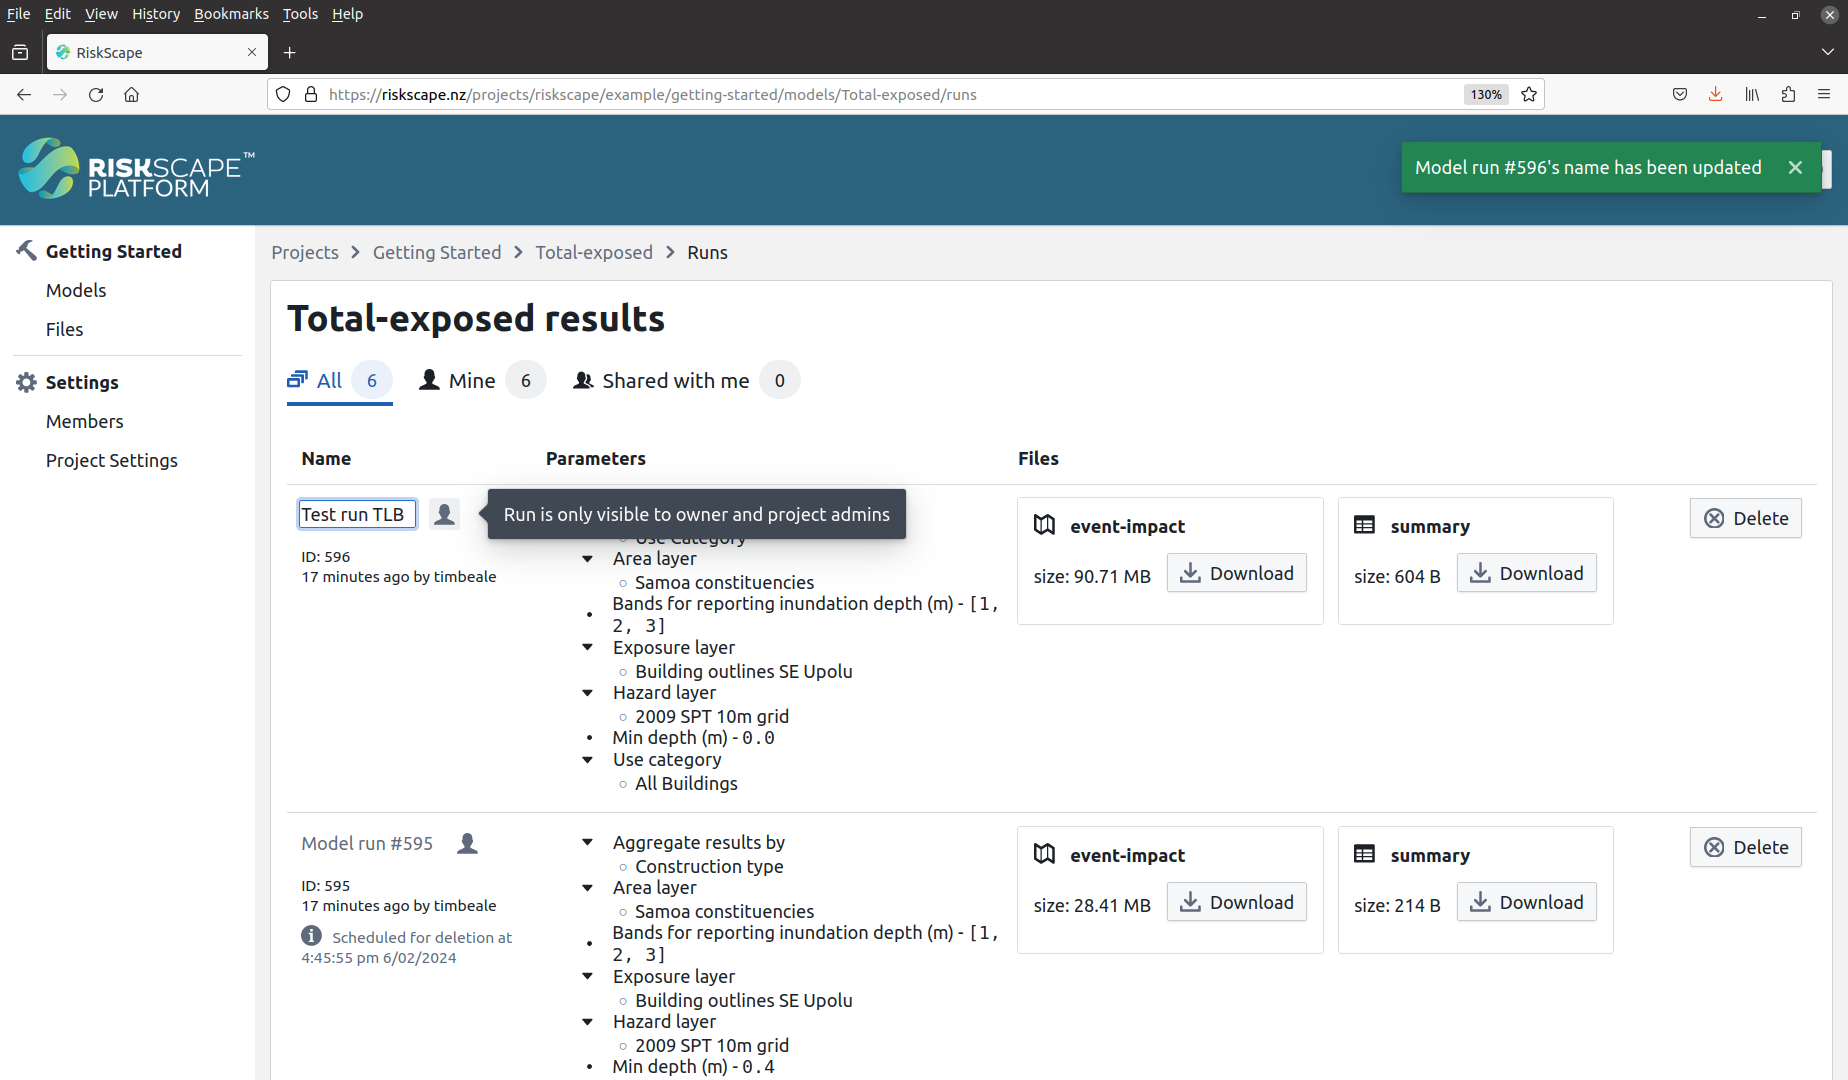Click the event-impact map icon in run 596

[x=1045, y=525]
